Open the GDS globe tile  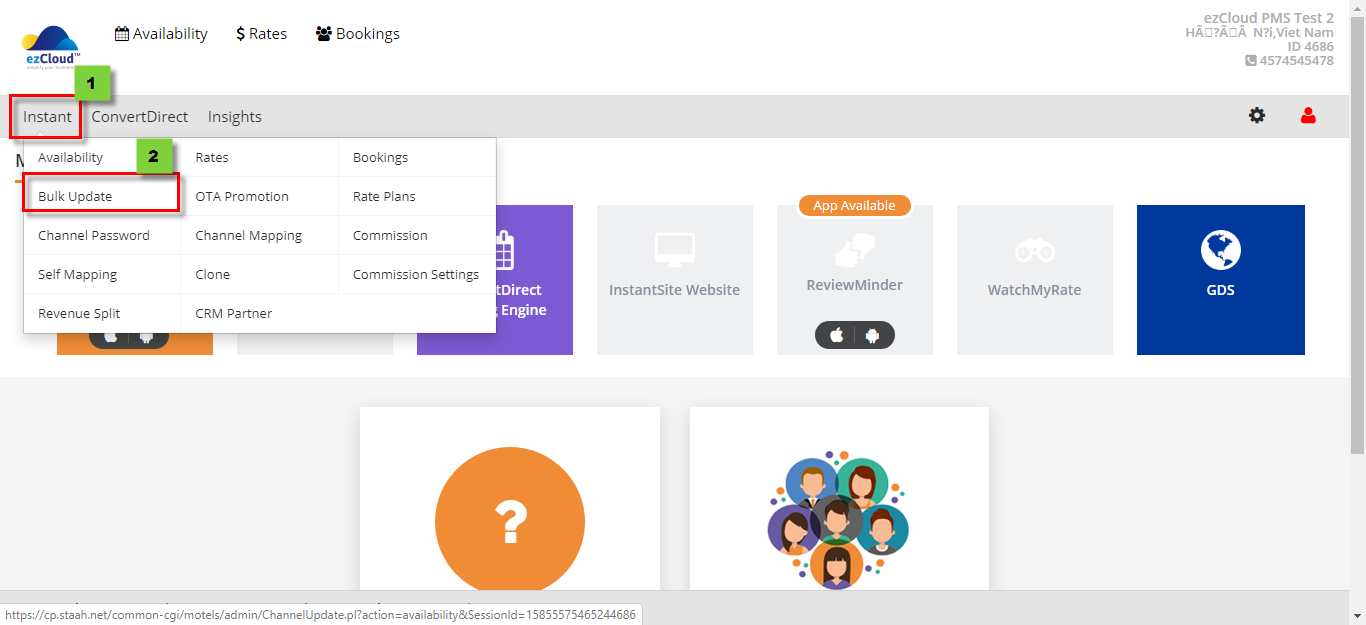(1220, 250)
